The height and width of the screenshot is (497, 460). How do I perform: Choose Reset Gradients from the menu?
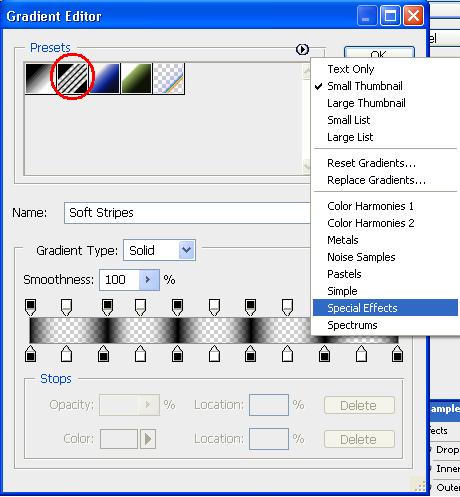(x=371, y=163)
